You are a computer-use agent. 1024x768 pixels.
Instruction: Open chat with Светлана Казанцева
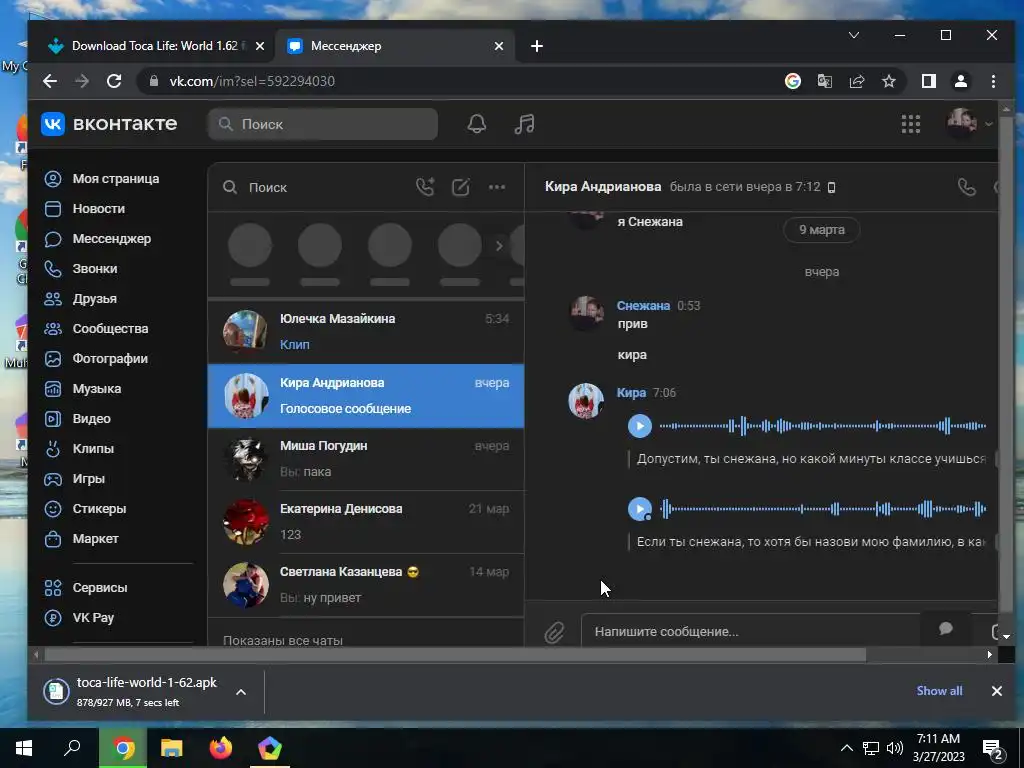pos(366,585)
